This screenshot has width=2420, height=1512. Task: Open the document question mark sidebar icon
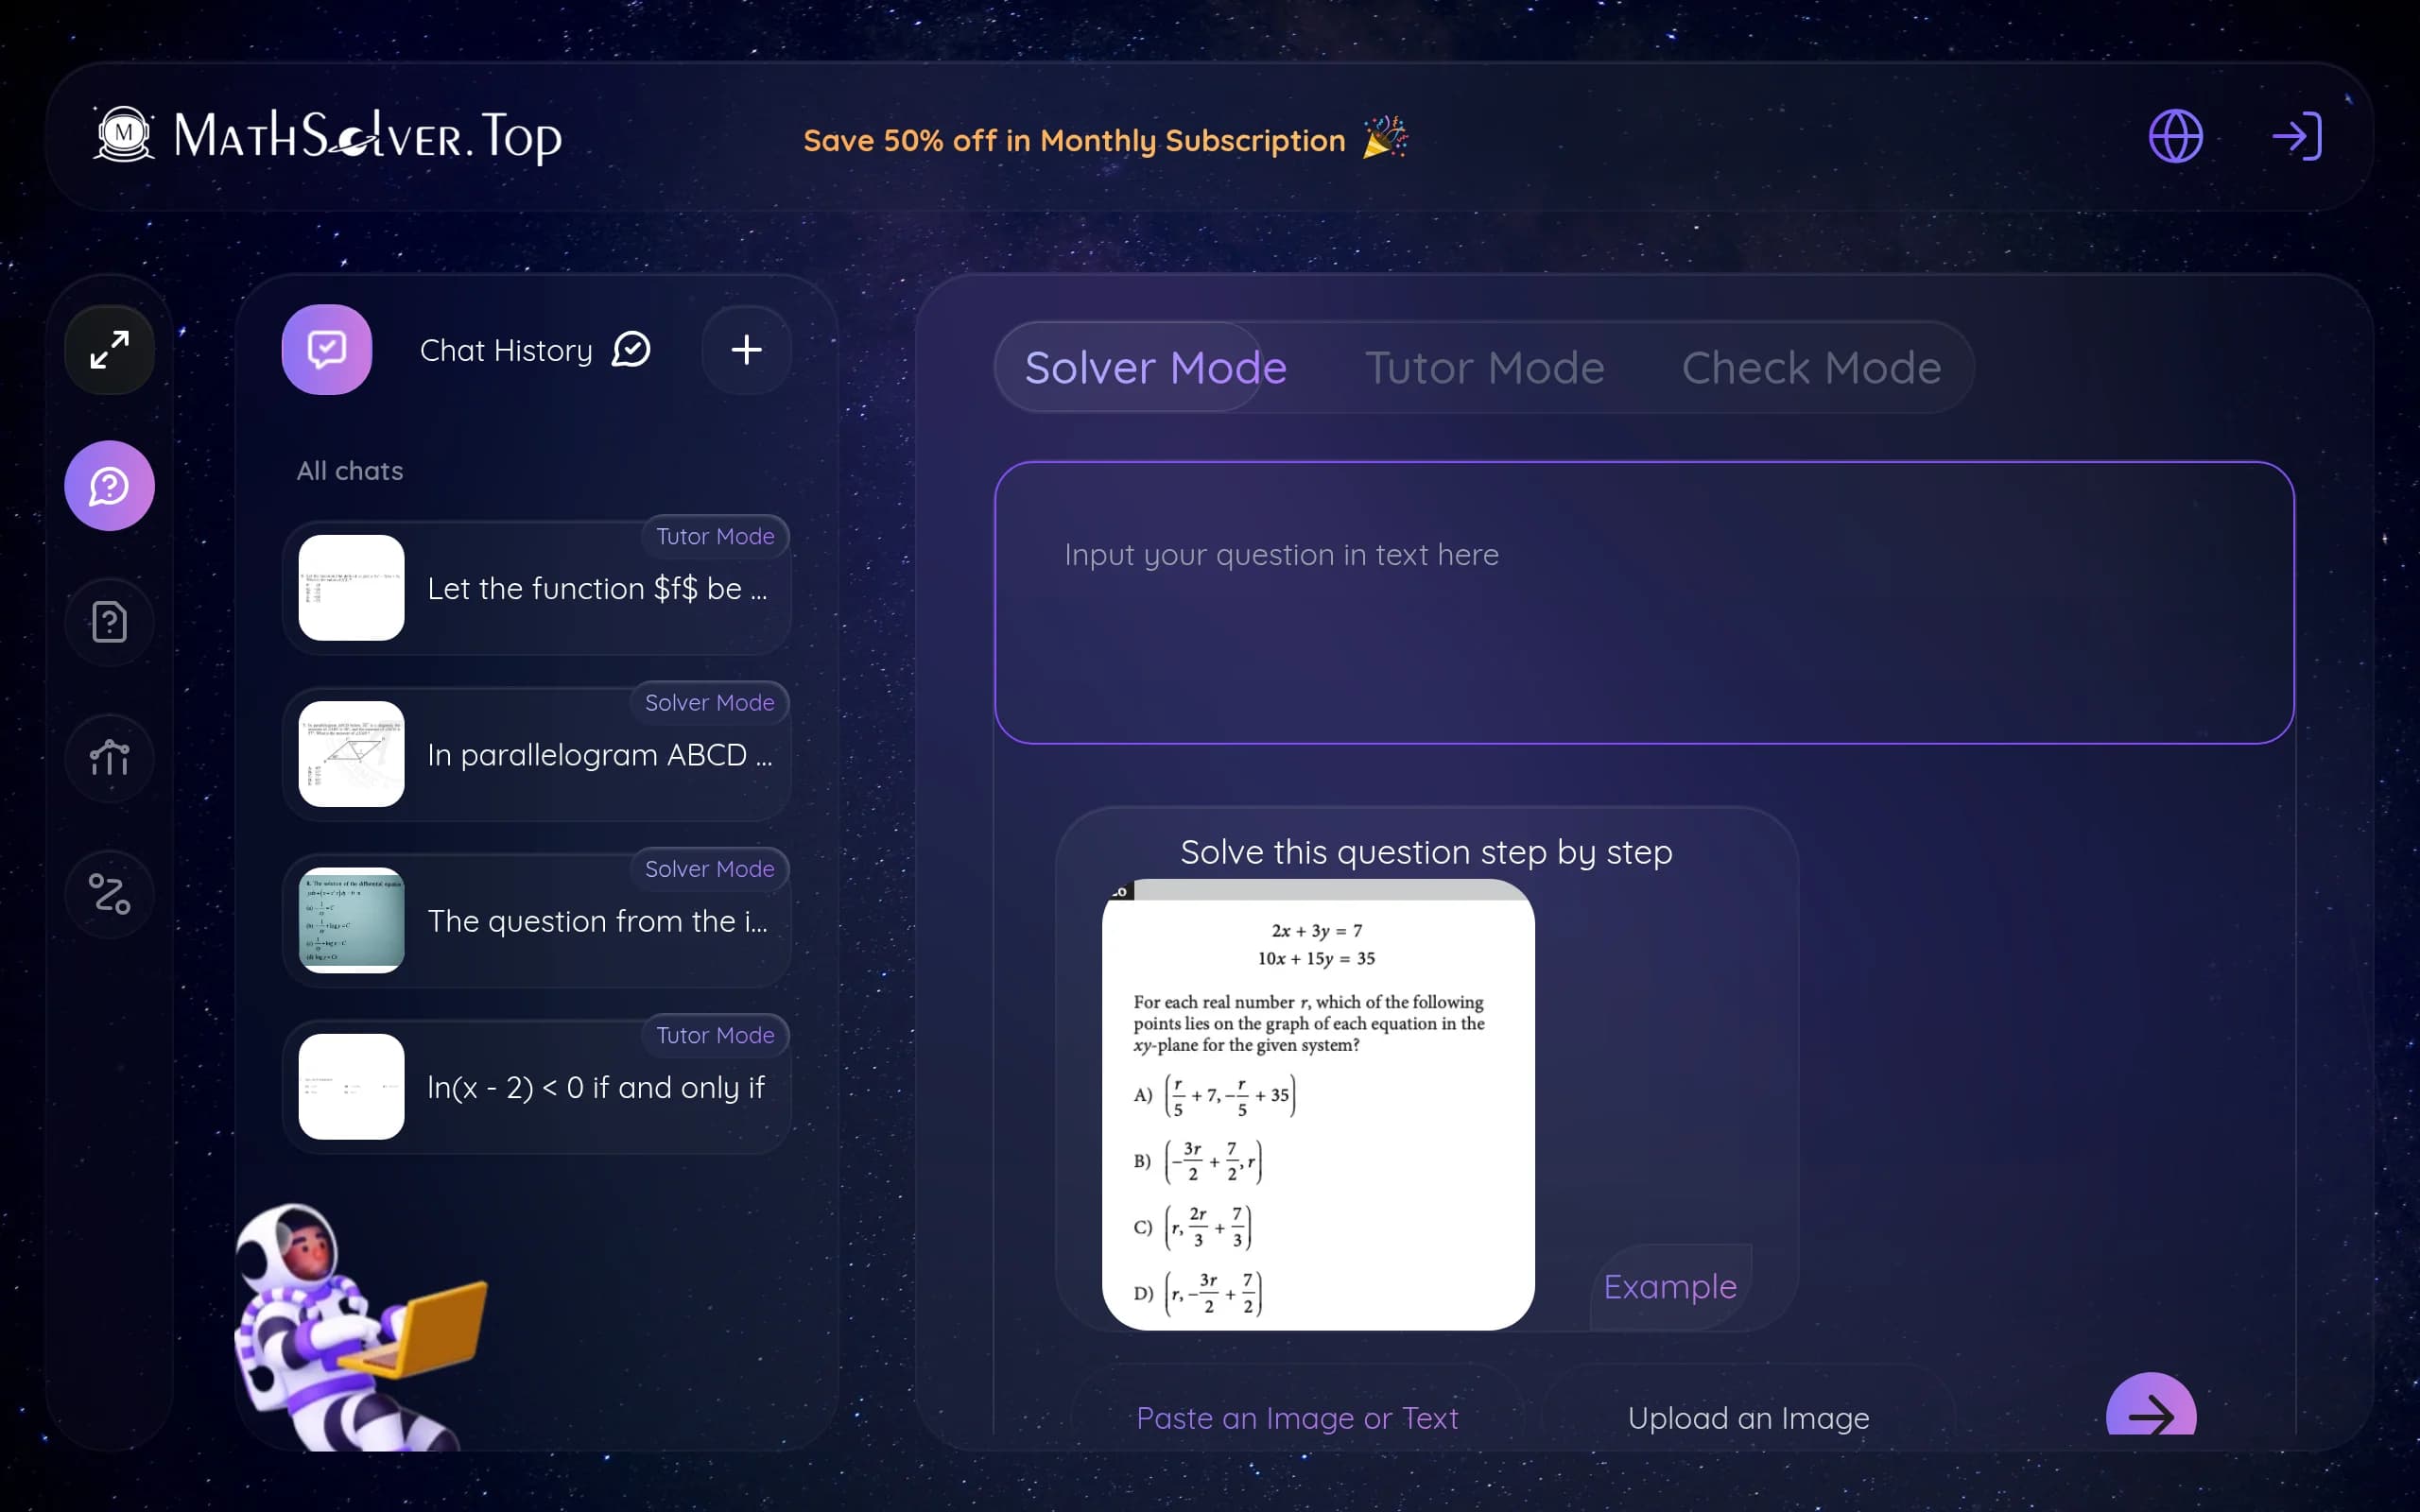tap(109, 622)
